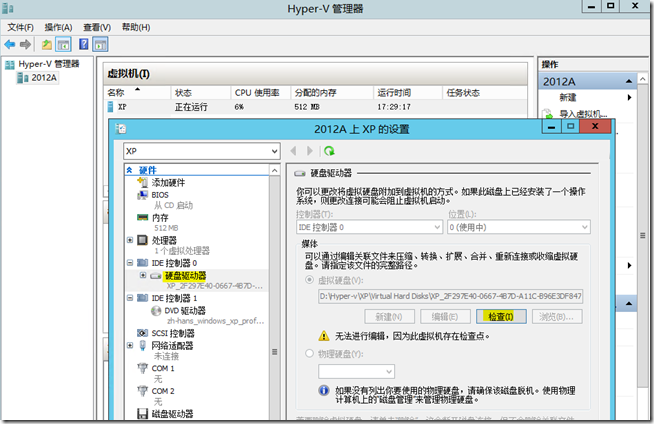Viewport: 654px width, 424px height.
Task: Click the show/hide action pane toolbar icon
Action: point(100,44)
